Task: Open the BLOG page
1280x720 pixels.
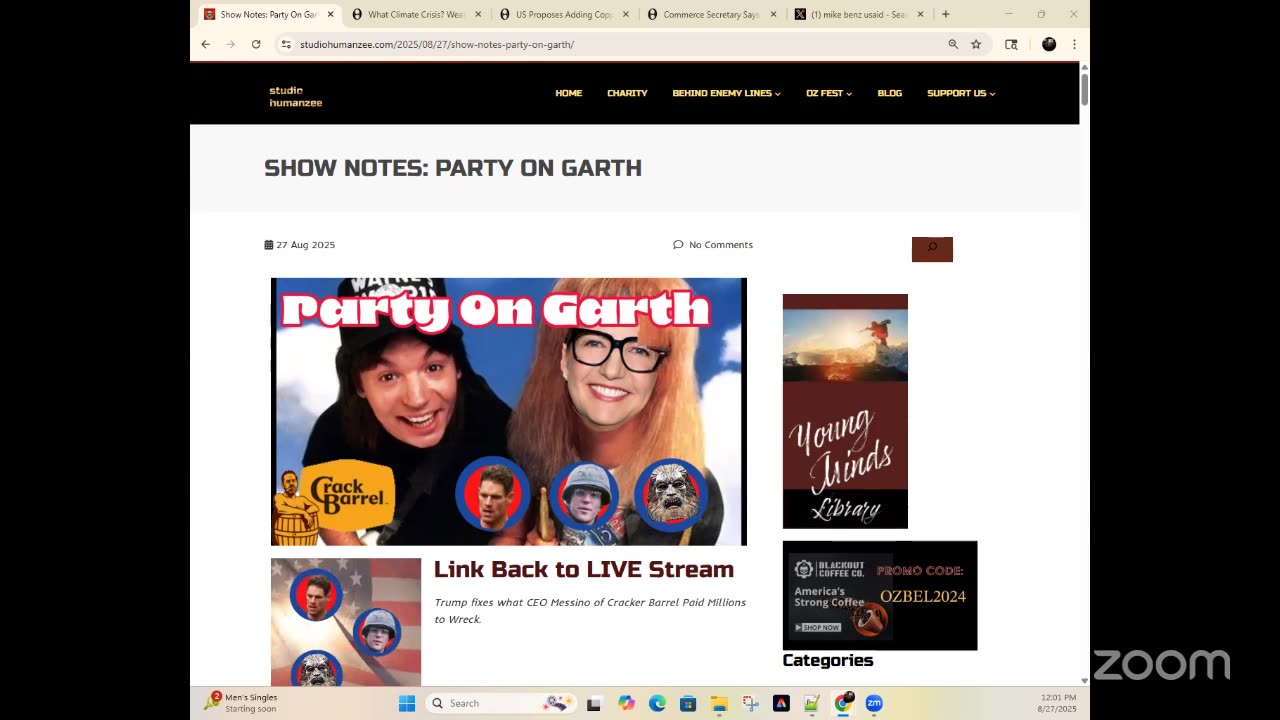Action: point(889,93)
